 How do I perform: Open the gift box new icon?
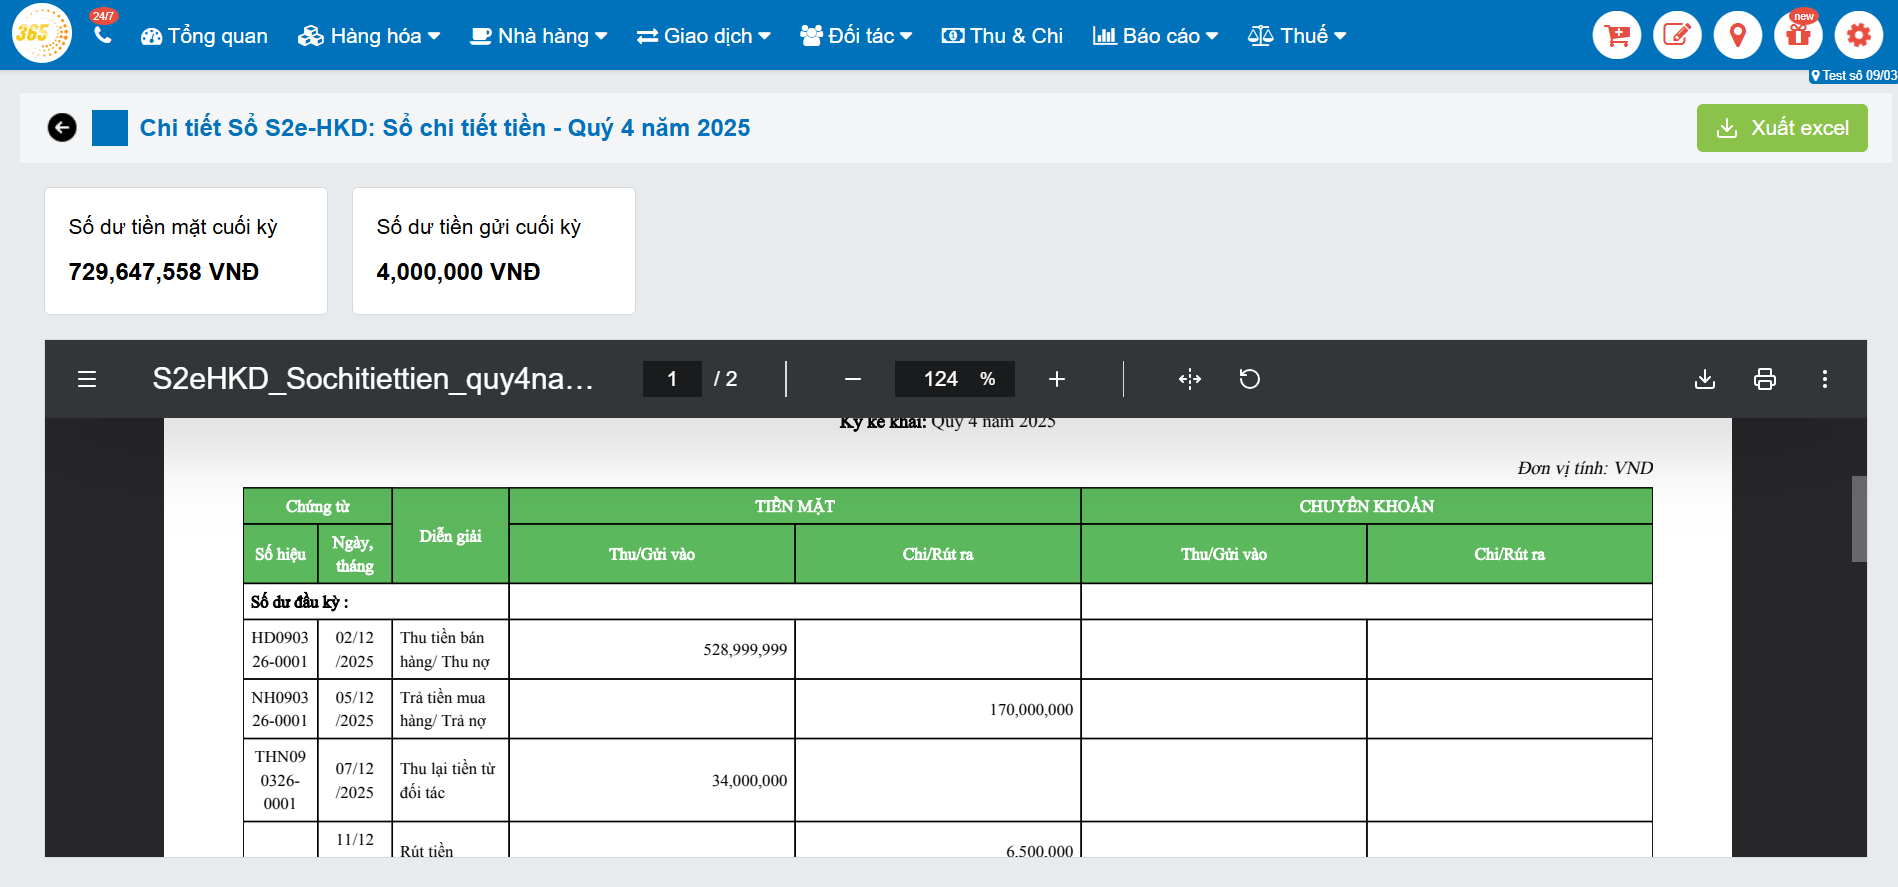pos(1798,36)
